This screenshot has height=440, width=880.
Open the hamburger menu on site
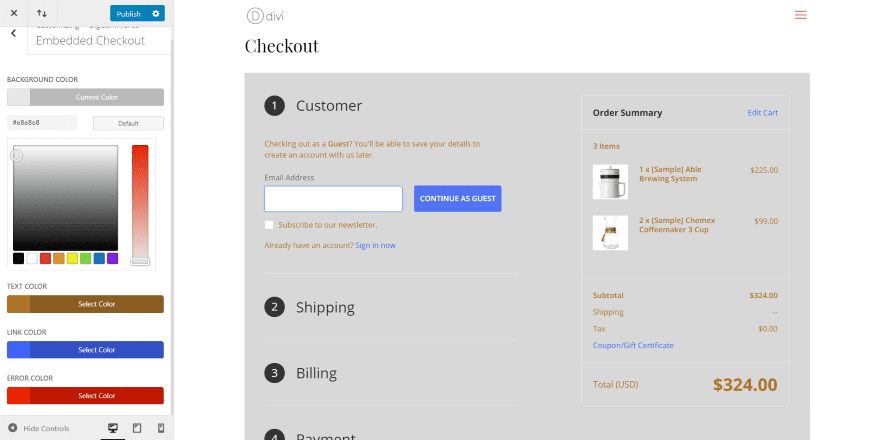click(800, 15)
